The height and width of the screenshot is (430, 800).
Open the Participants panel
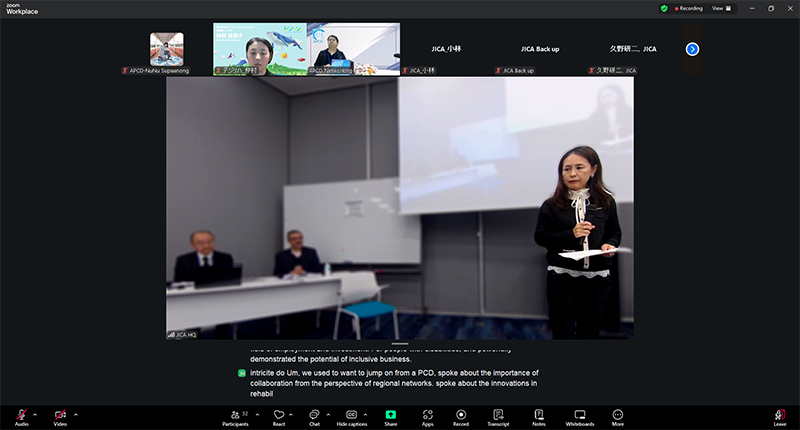coord(235,417)
